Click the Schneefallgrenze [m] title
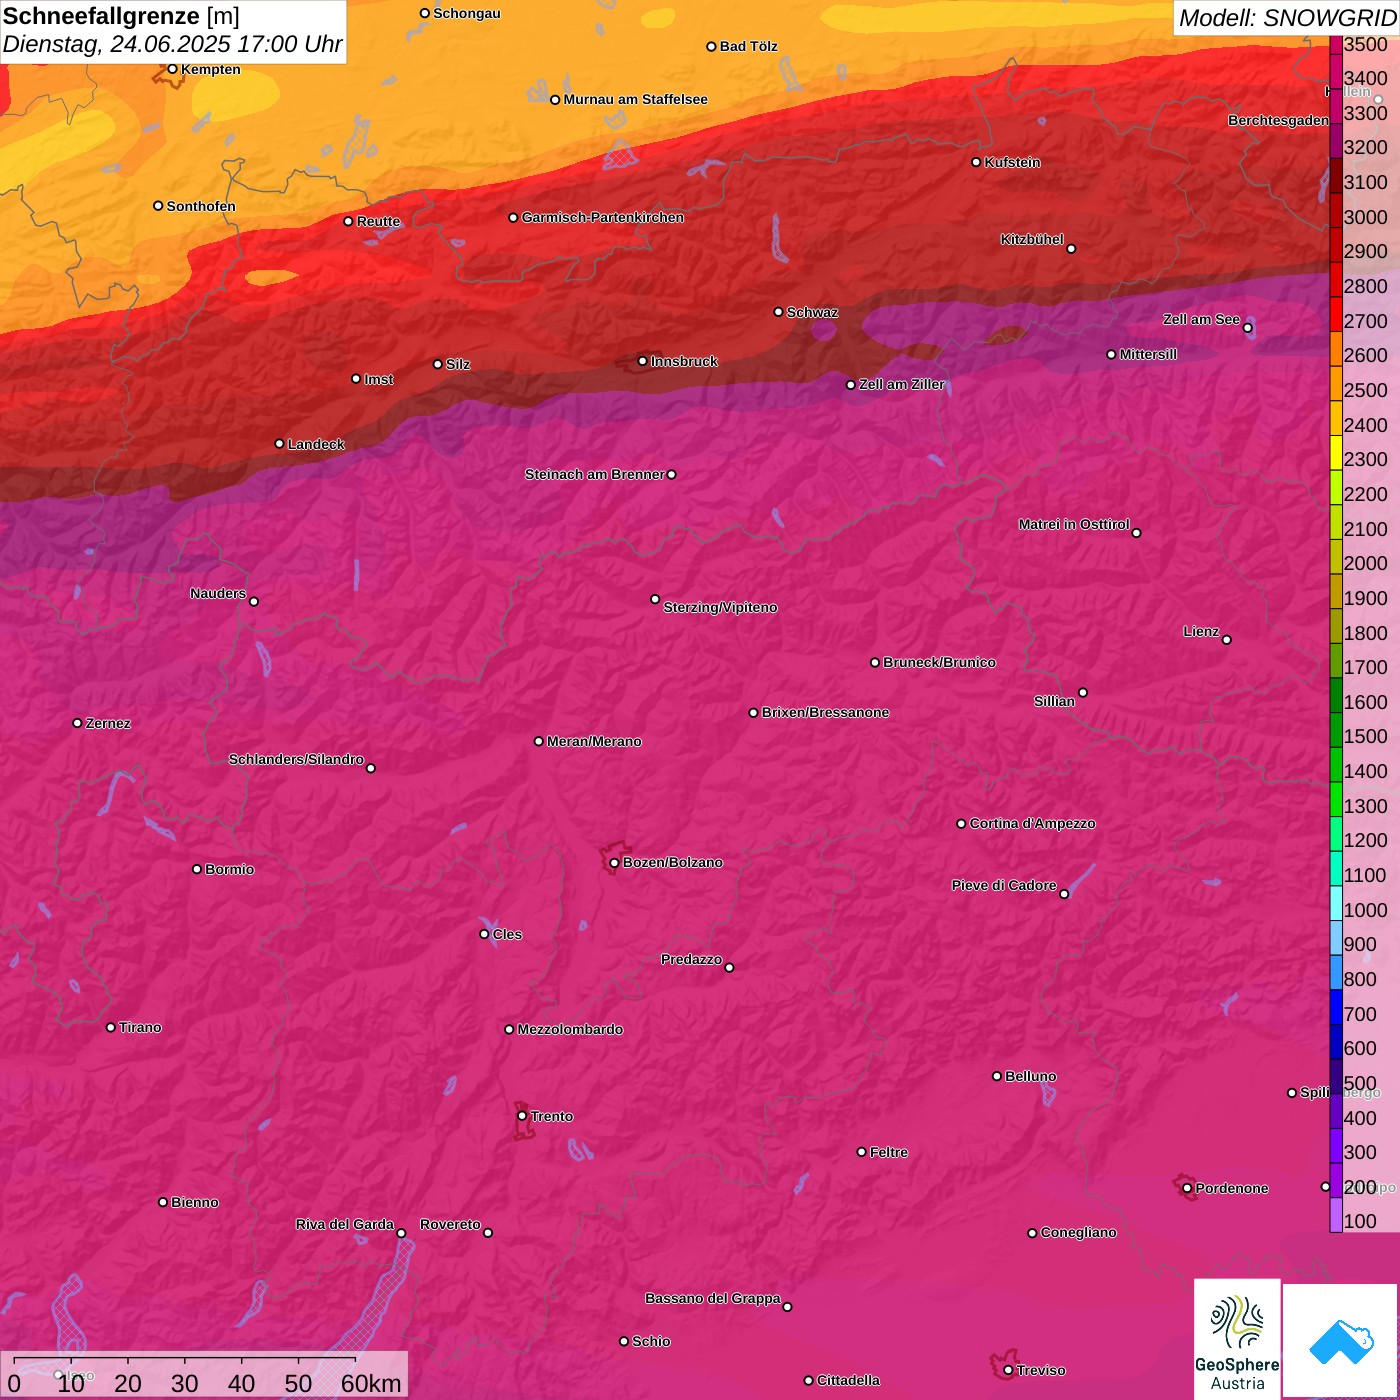The image size is (1400, 1400). click(121, 16)
